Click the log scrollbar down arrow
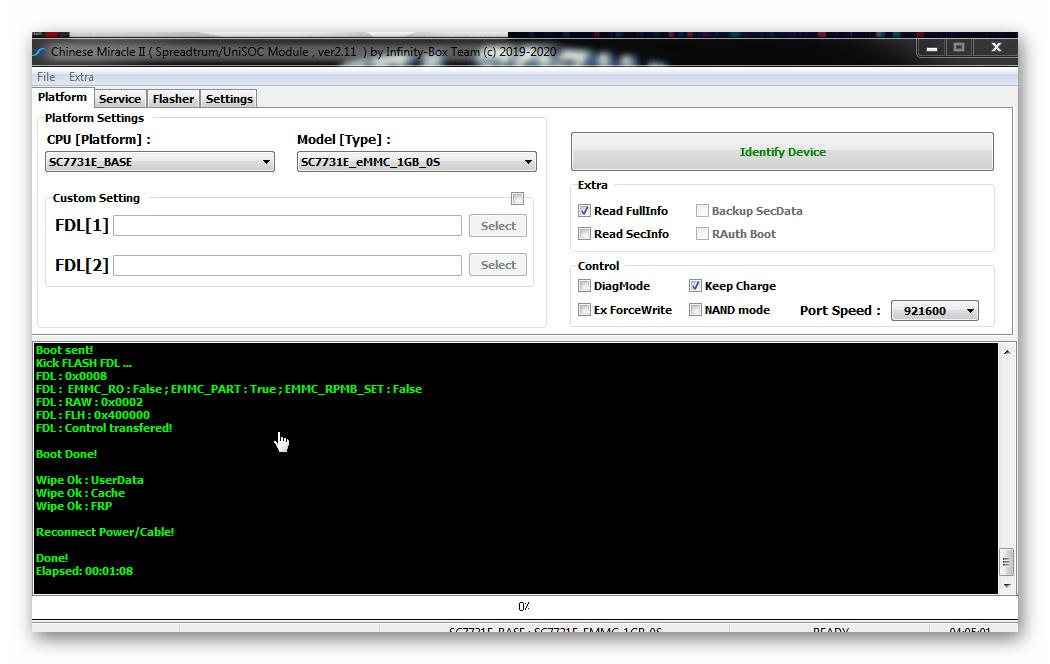The height and width of the screenshot is (664, 1050). click(1006, 586)
